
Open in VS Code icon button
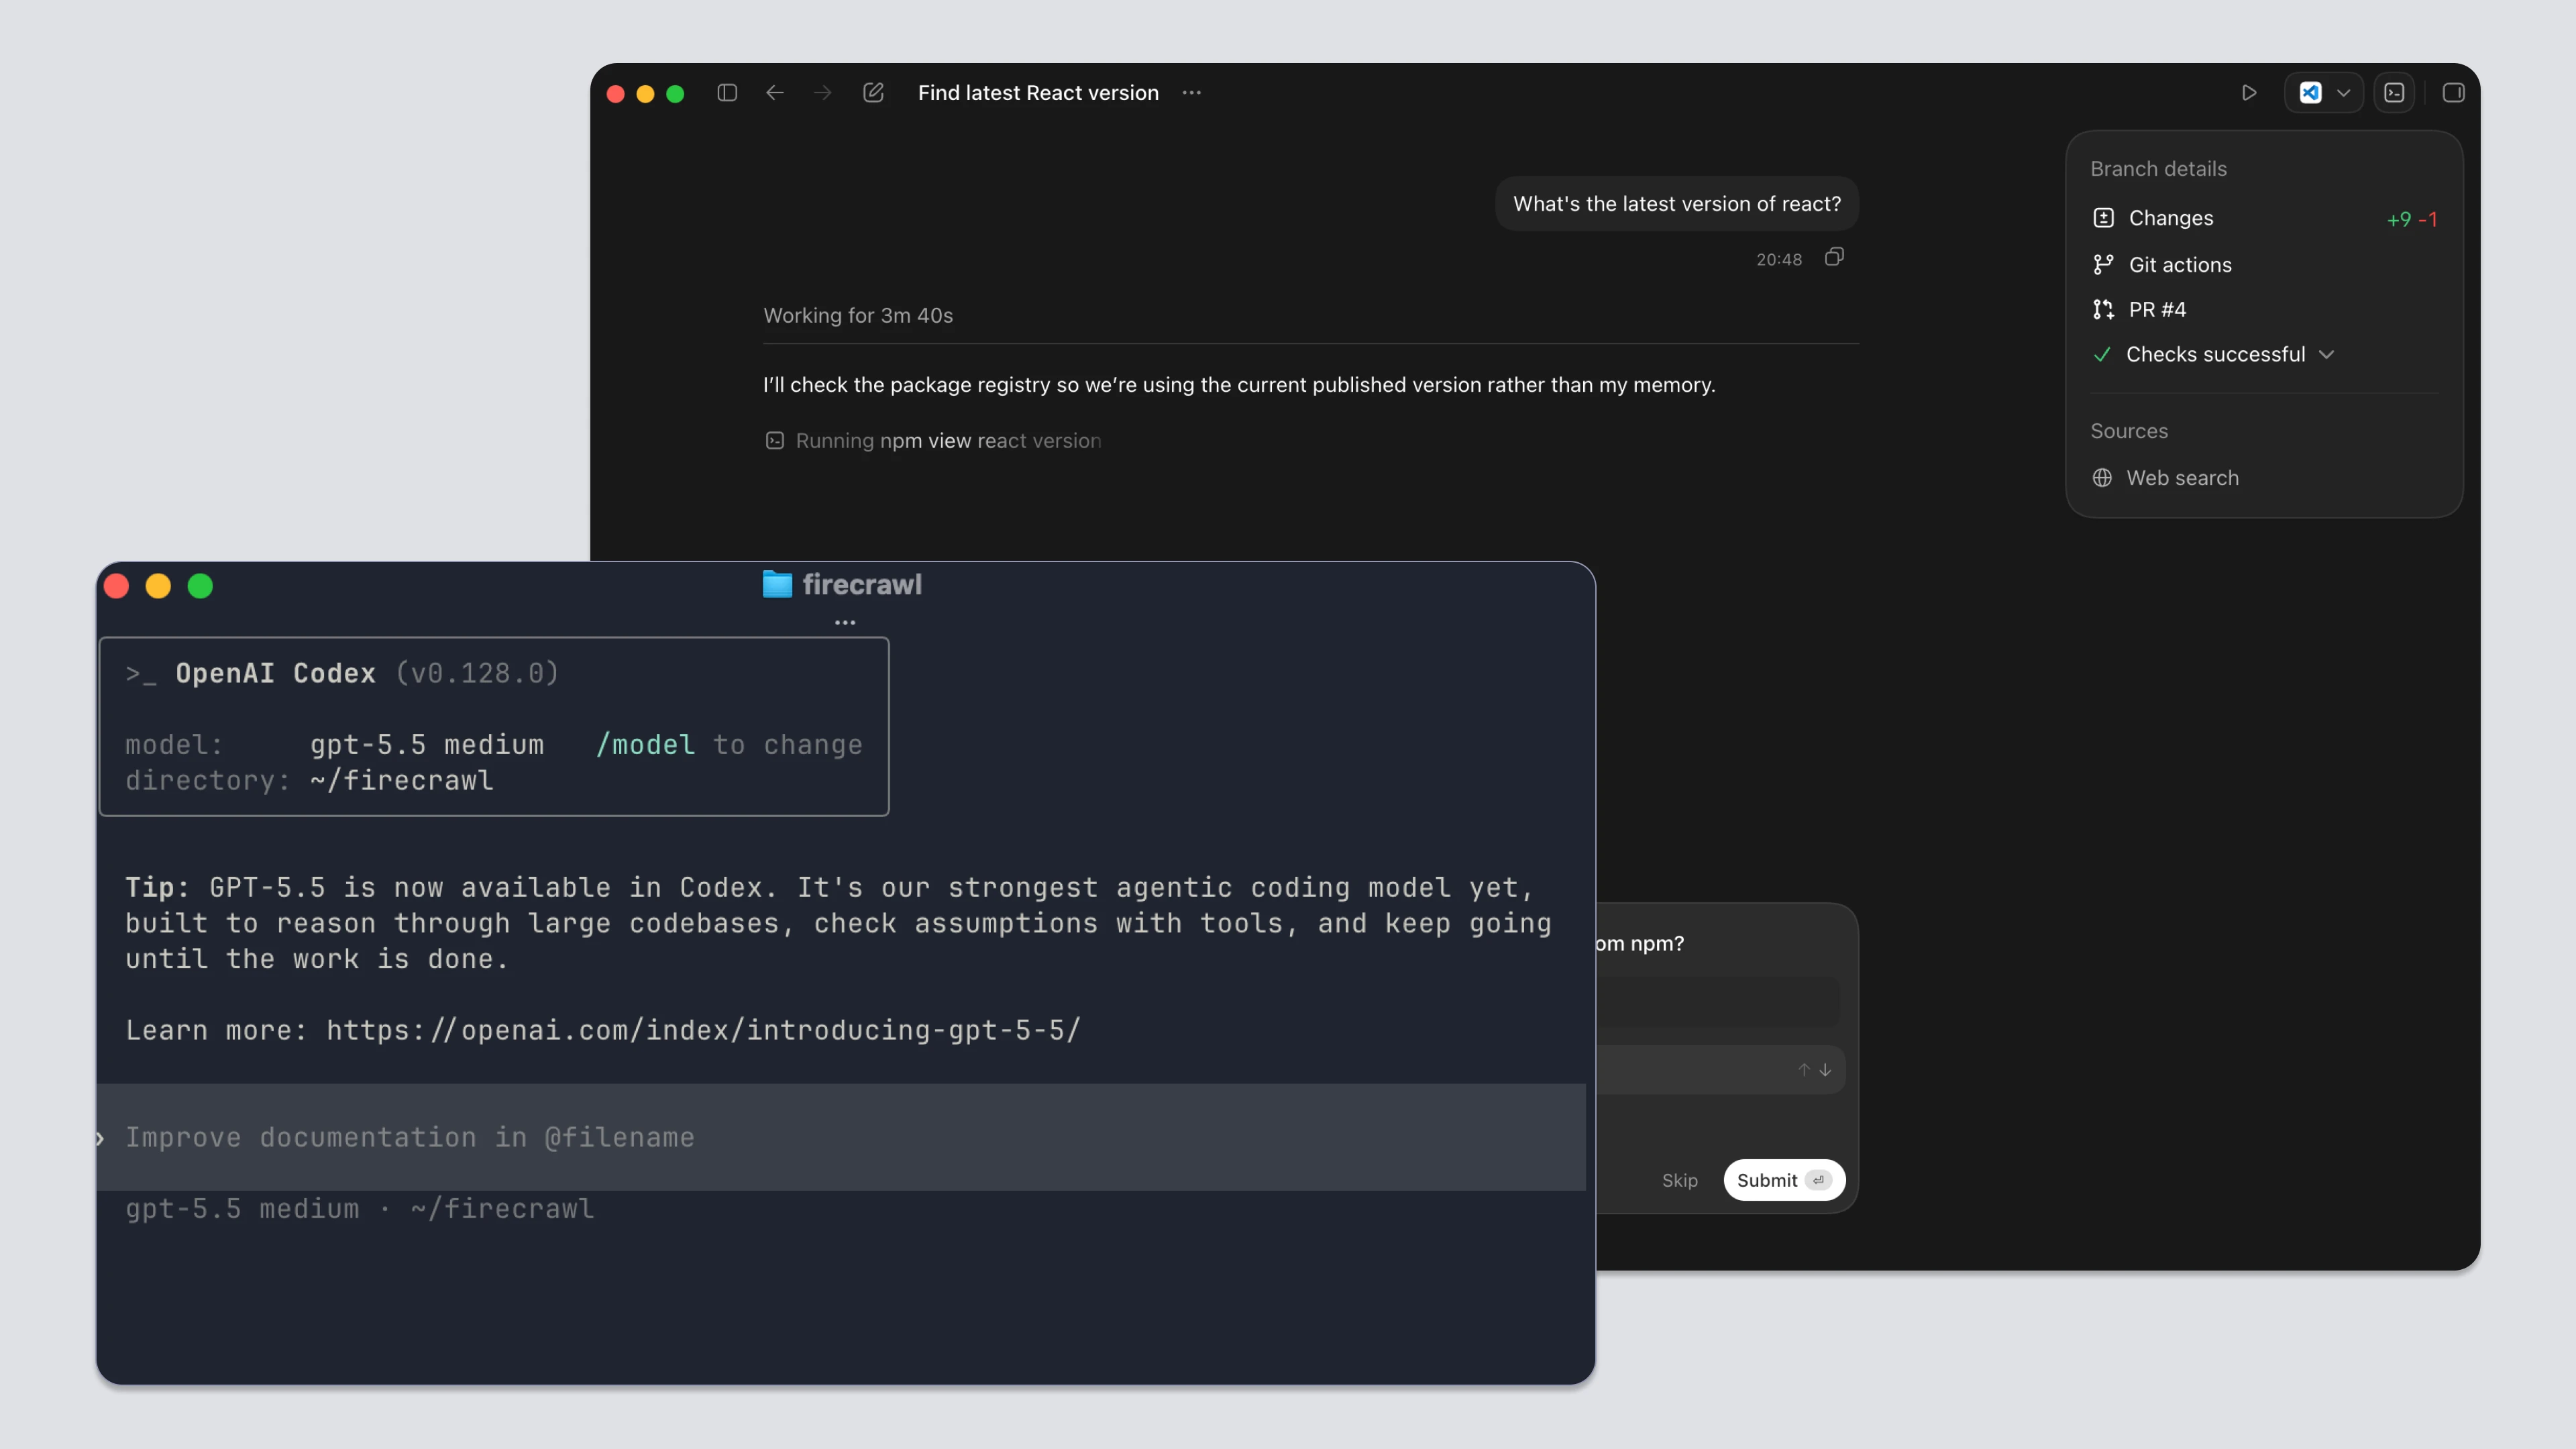pyautogui.click(x=2310, y=93)
